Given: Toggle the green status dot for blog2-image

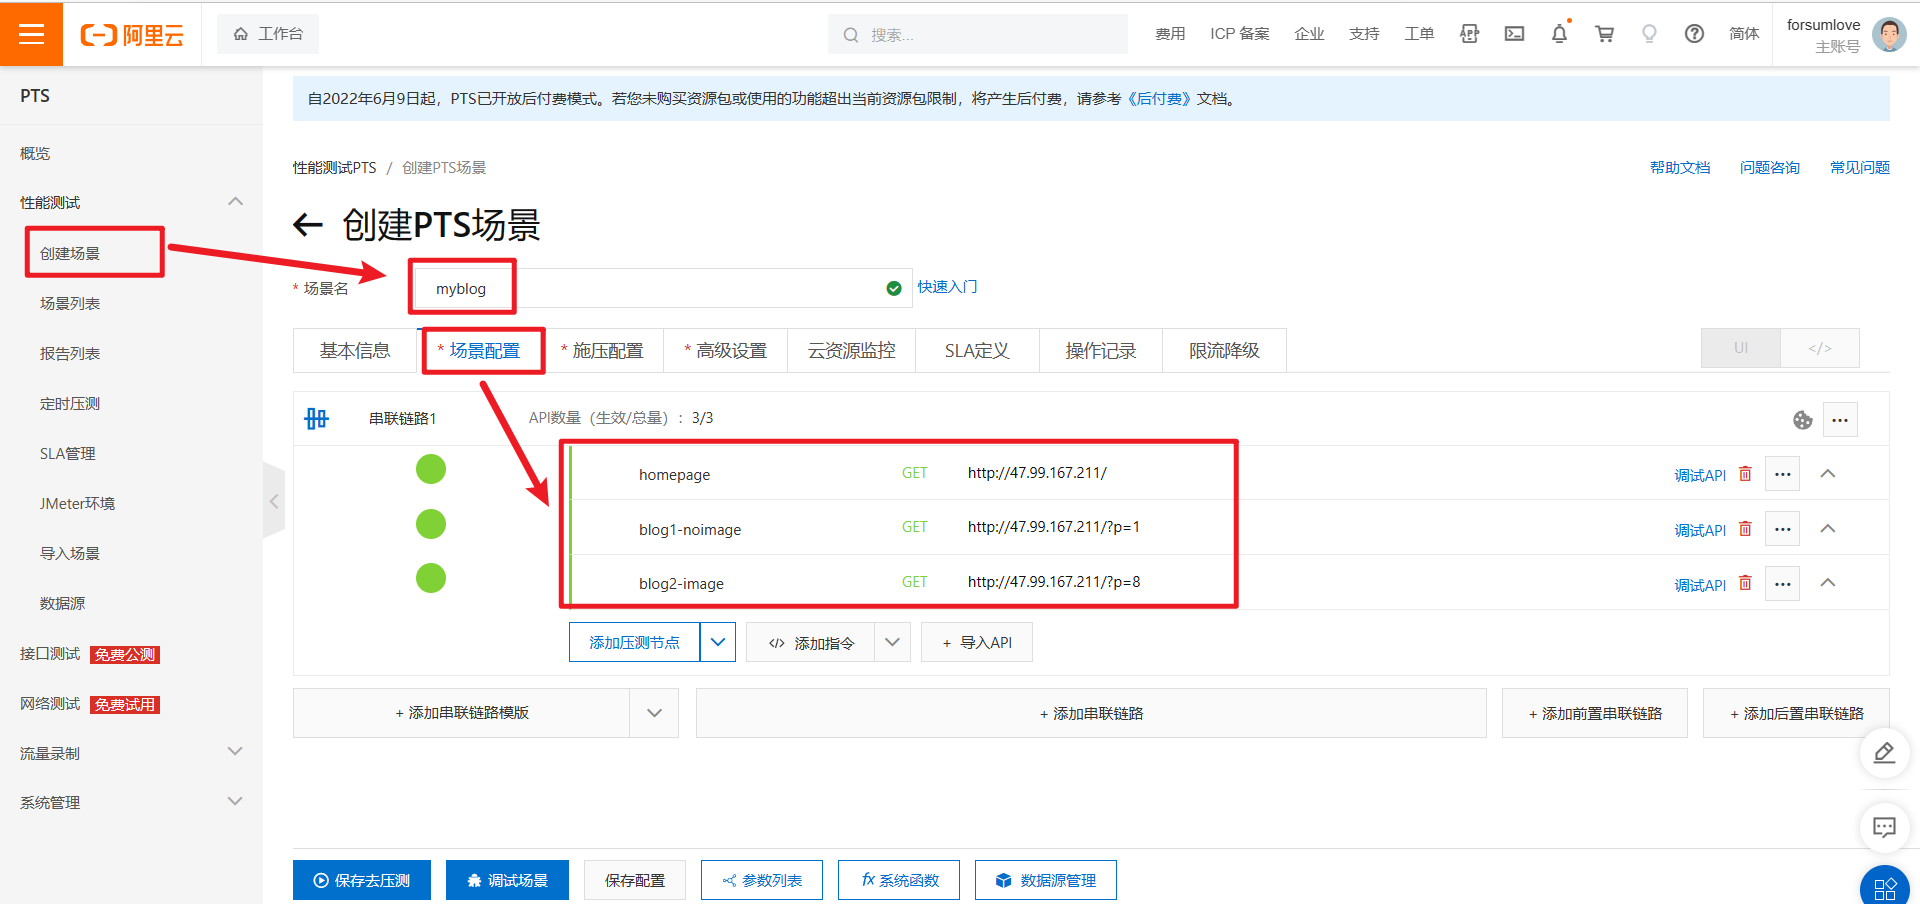Looking at the screenshot, I should click(431, 578).
